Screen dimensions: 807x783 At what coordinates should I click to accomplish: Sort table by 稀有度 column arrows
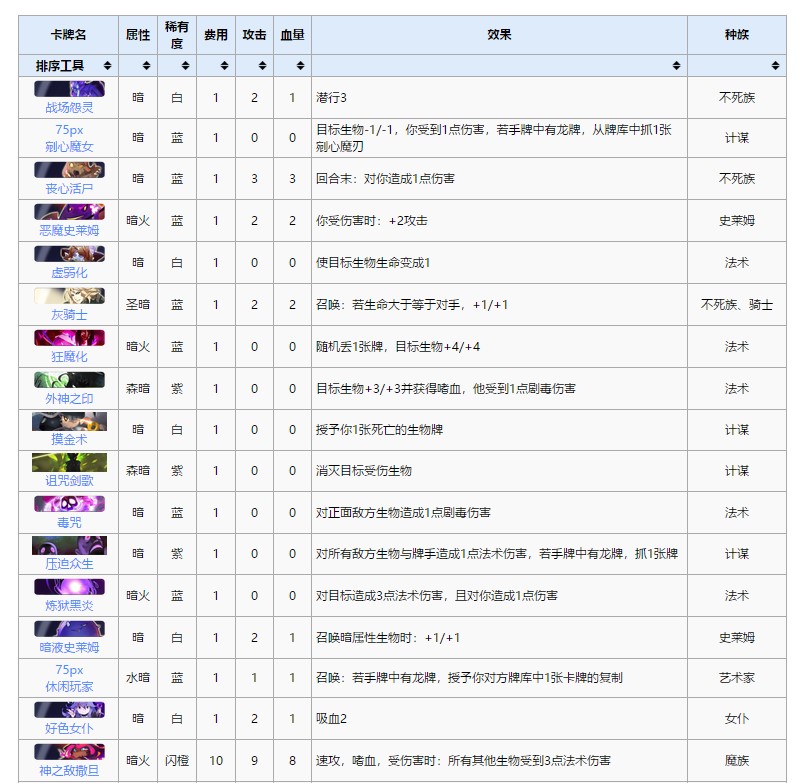click(185, 66)
